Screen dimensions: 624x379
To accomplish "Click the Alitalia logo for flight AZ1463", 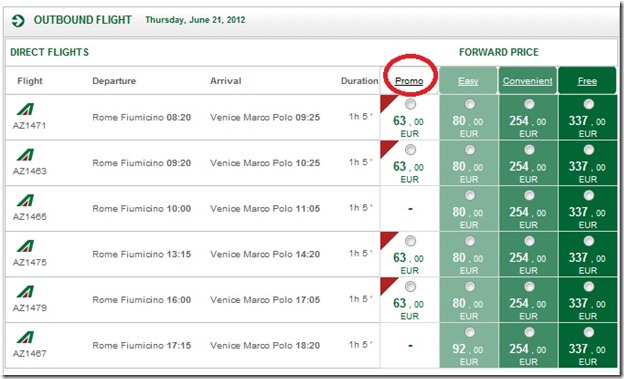I will (25, 155).
